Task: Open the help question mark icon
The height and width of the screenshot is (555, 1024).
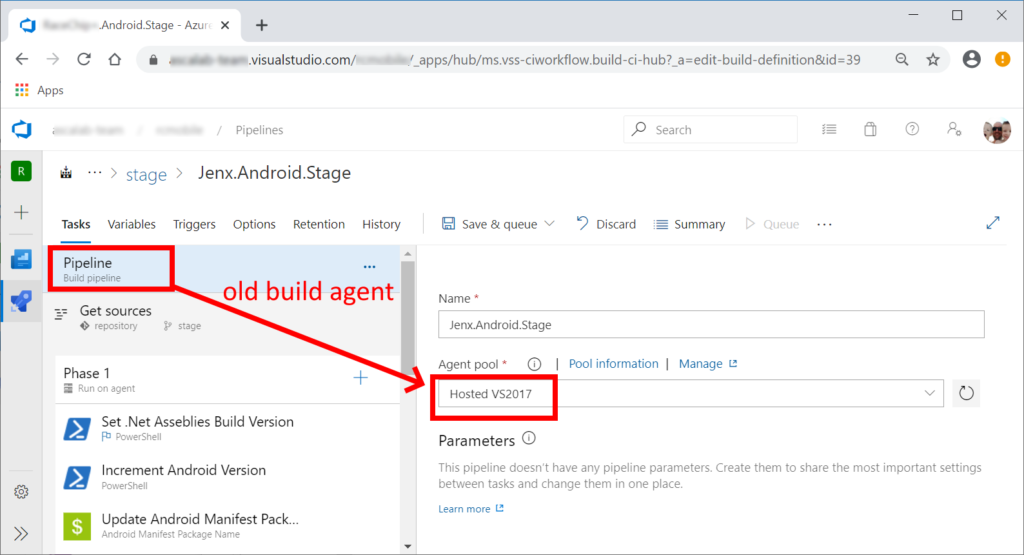Action: pos(912,129)
